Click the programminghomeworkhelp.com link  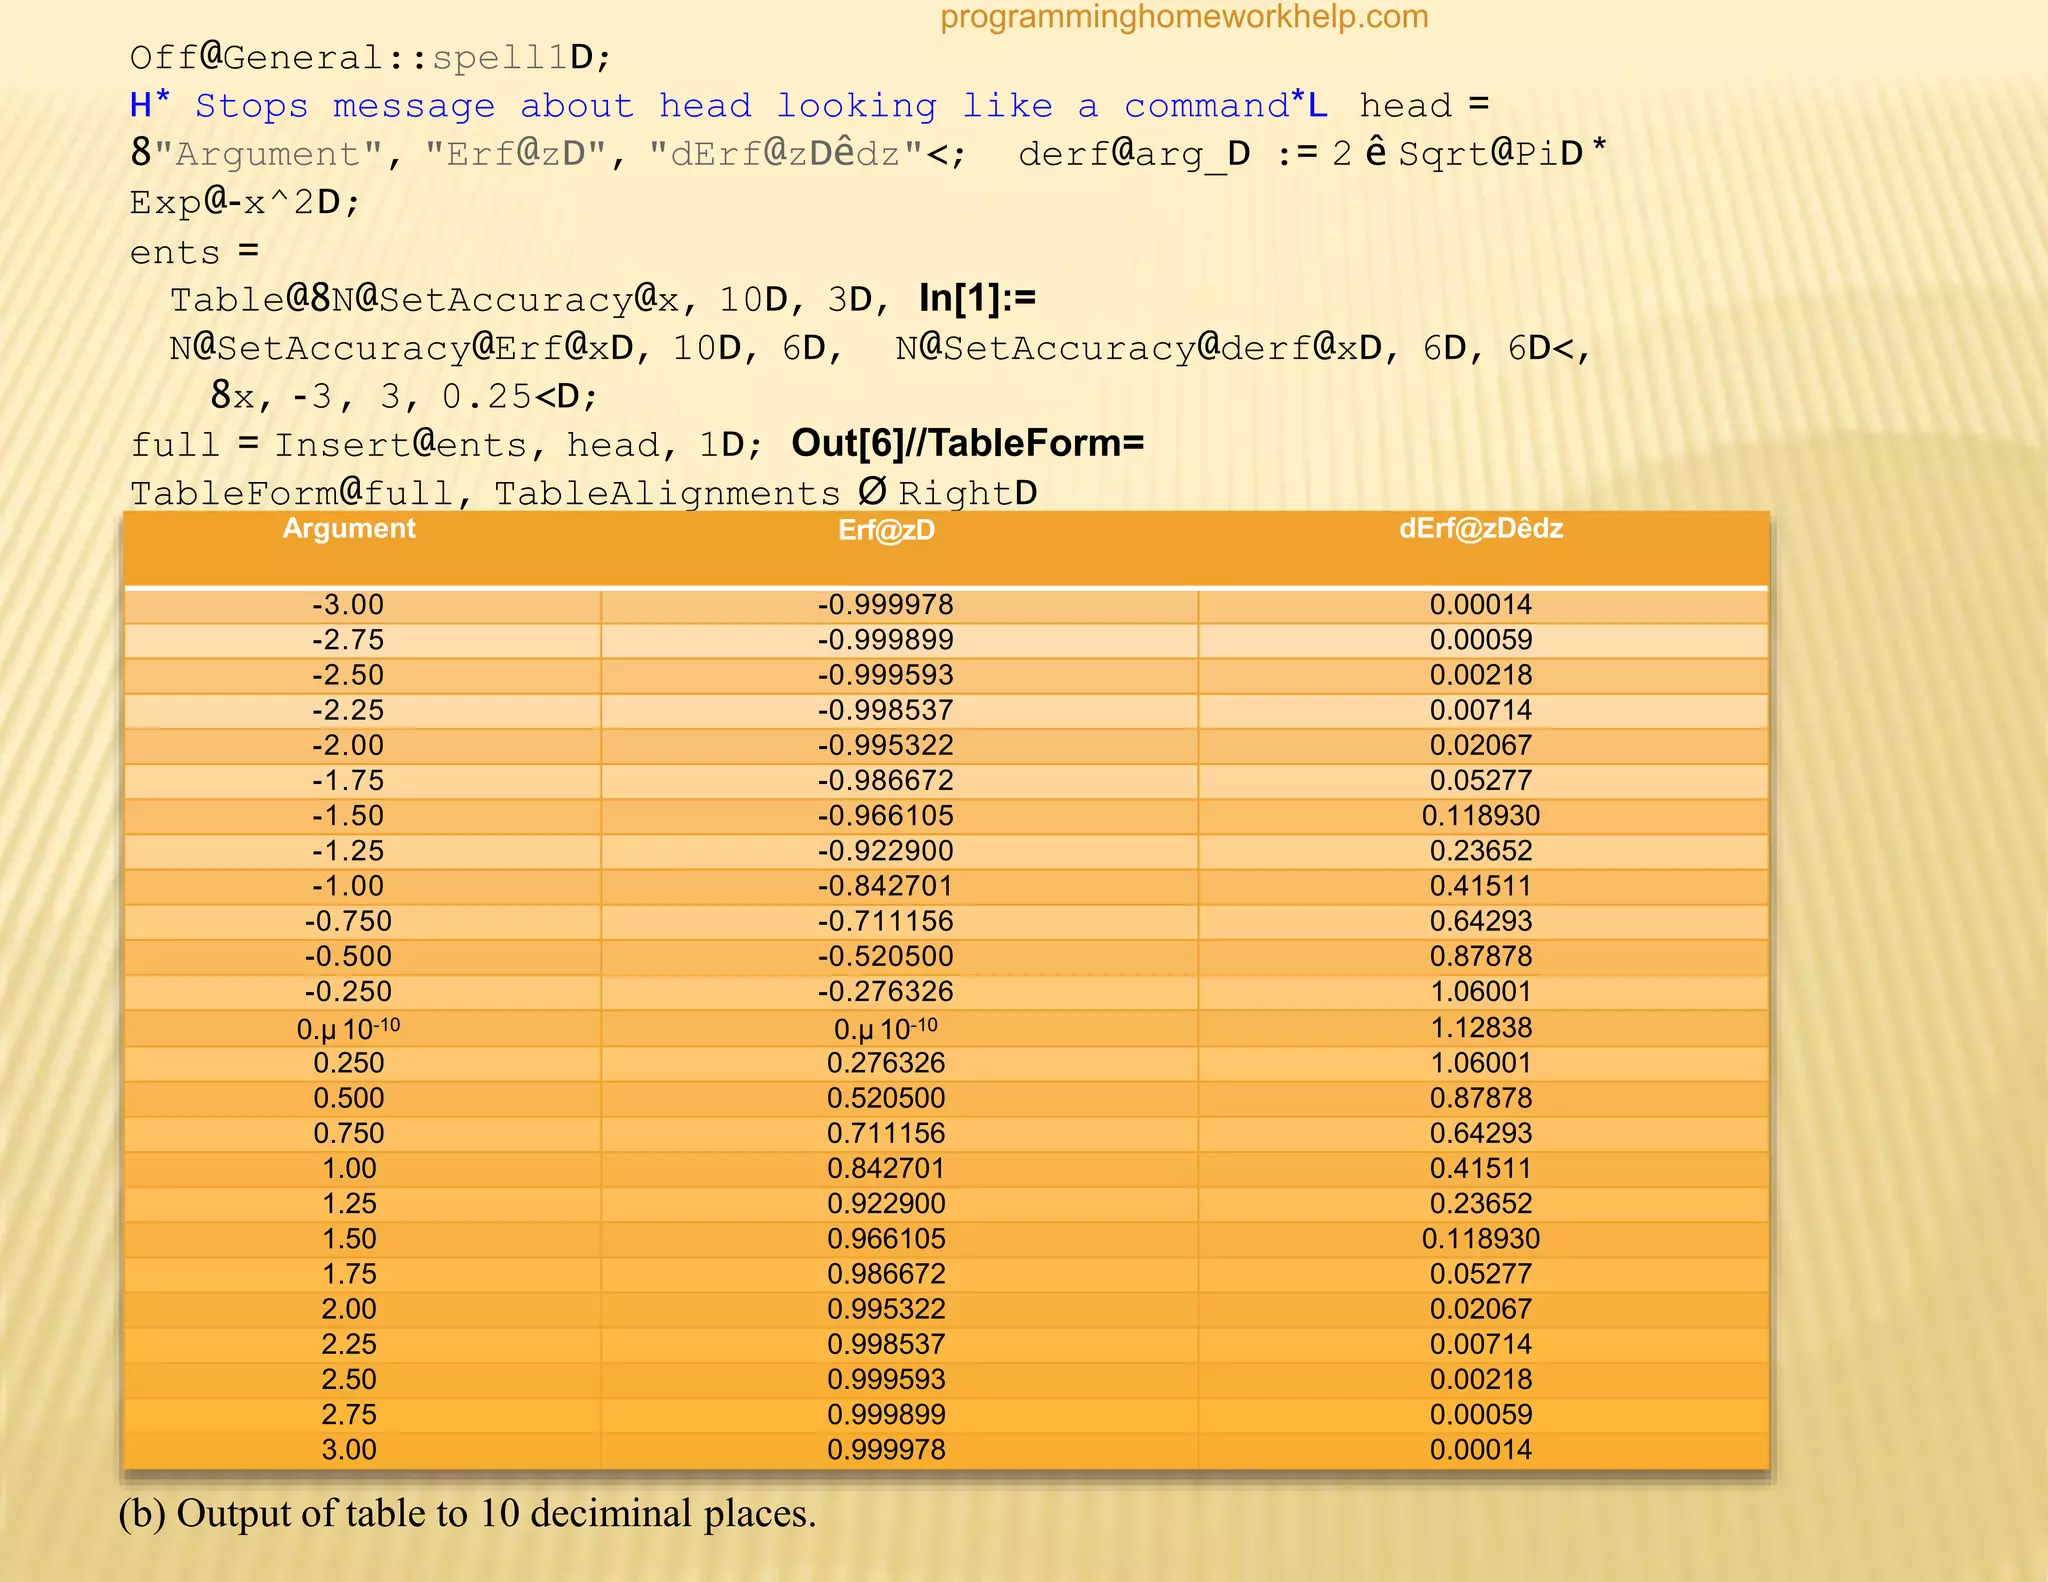click(1184, 17)
